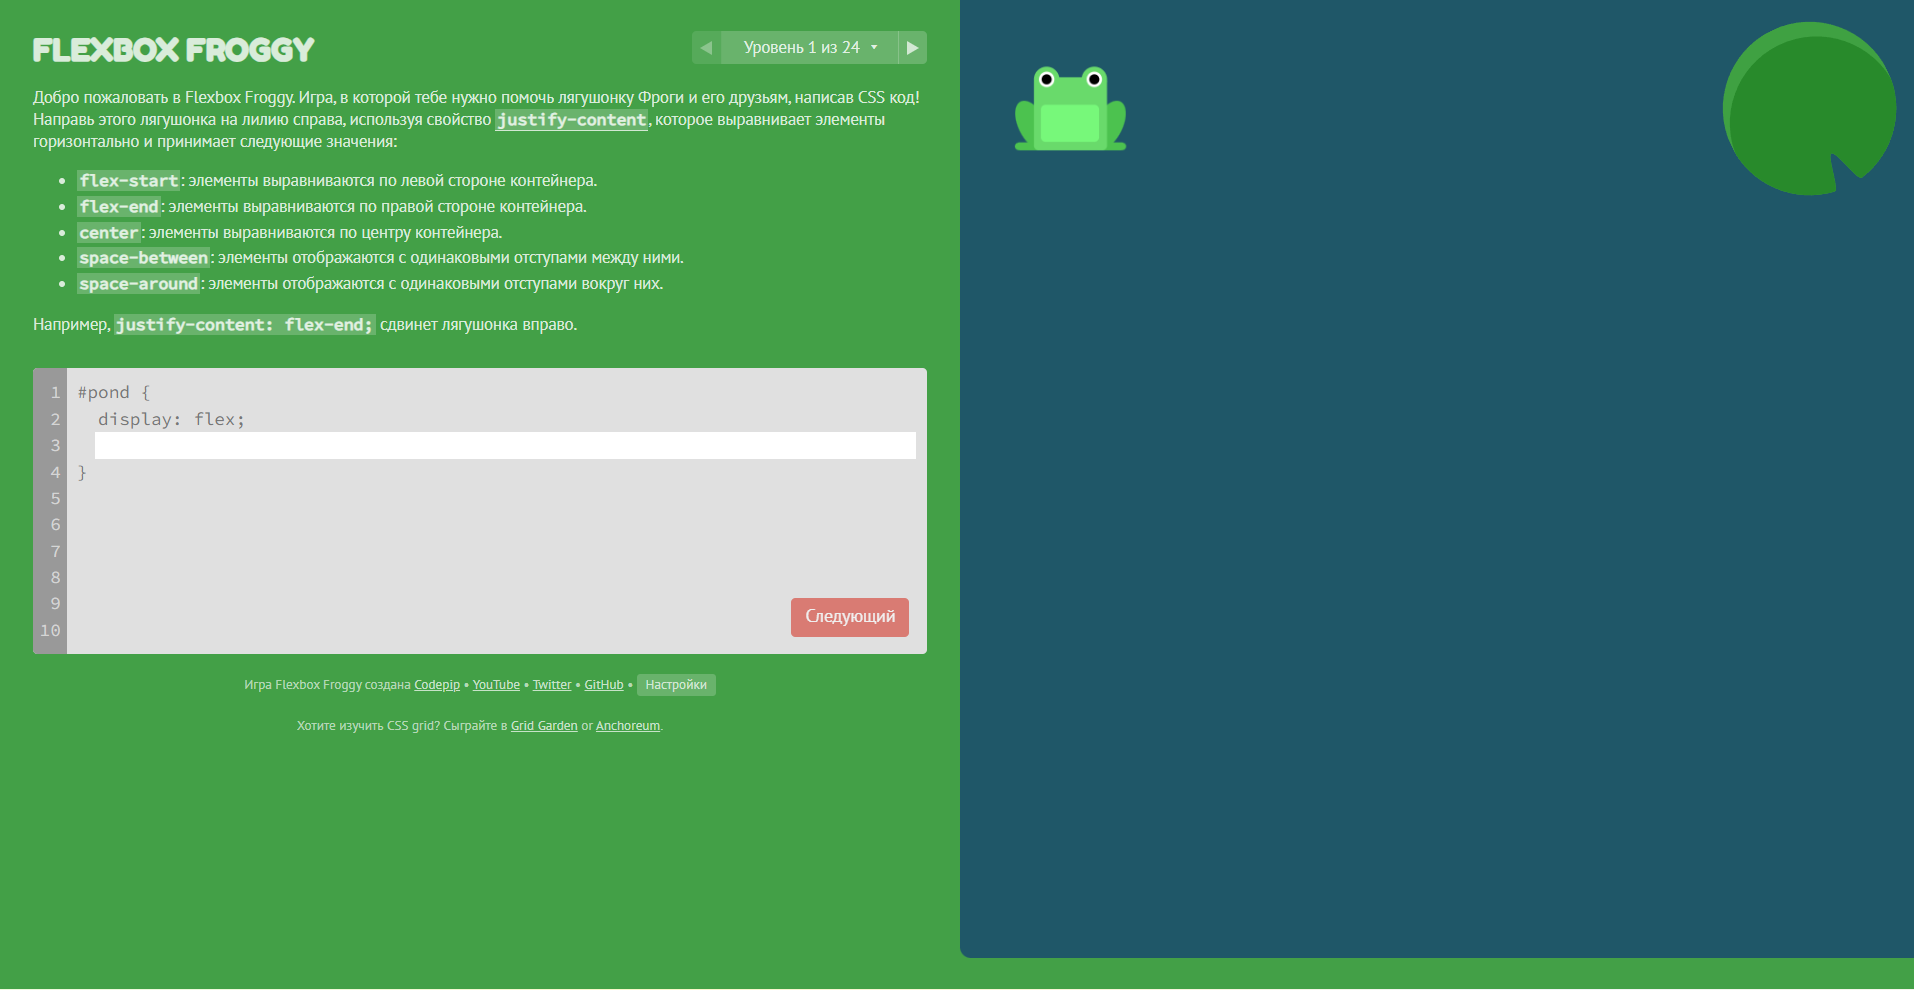Viewport: 1914px width, 990px height.
Task: Click the center value in the list
Action: point(109,233)
